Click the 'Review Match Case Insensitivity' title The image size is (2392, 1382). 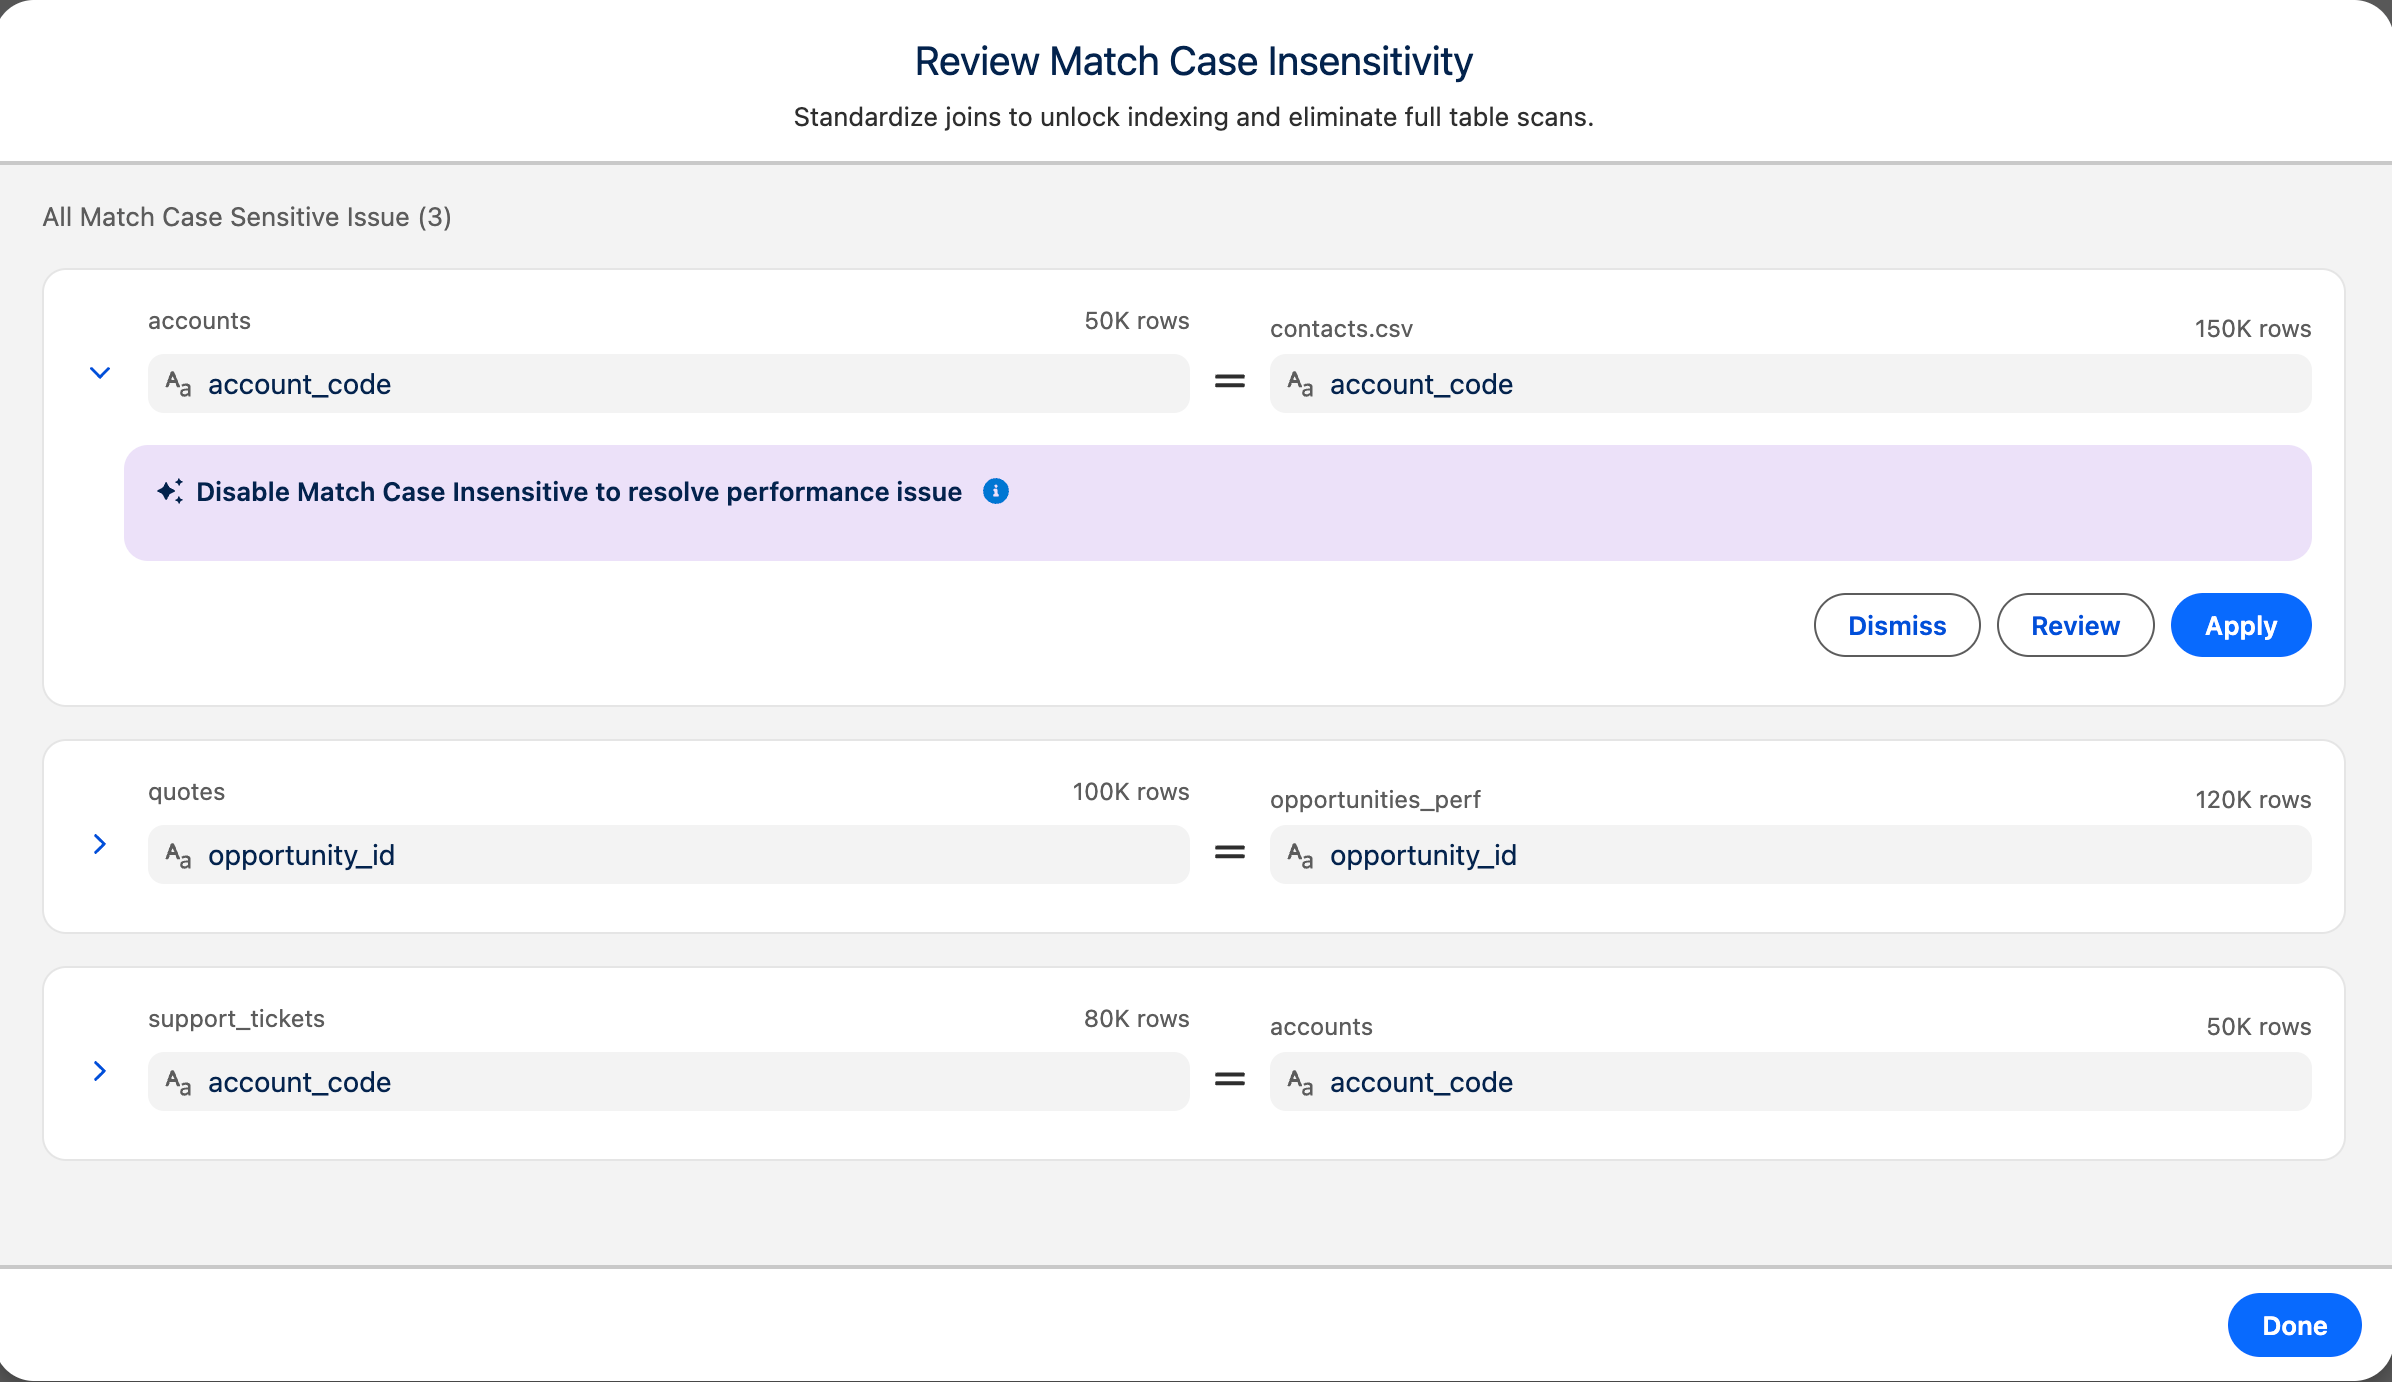pyautogui.click(x=1194, y=61)
